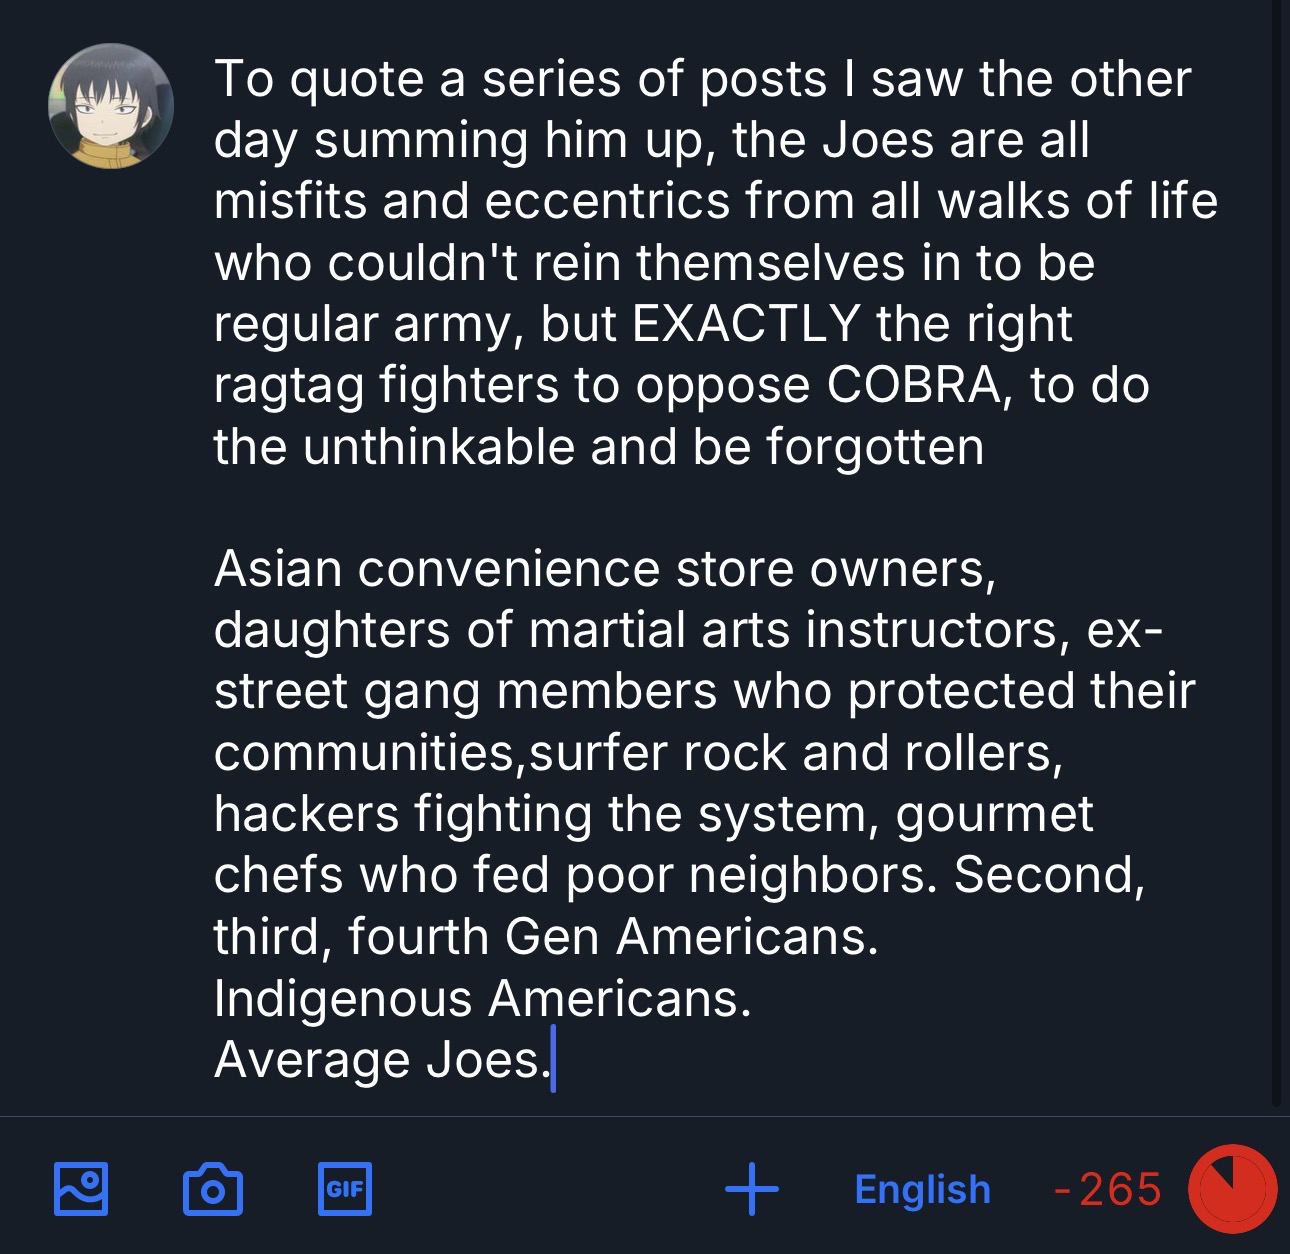
Task: Click the profile avatar thumbnail
Action: [x=111, y=106]
